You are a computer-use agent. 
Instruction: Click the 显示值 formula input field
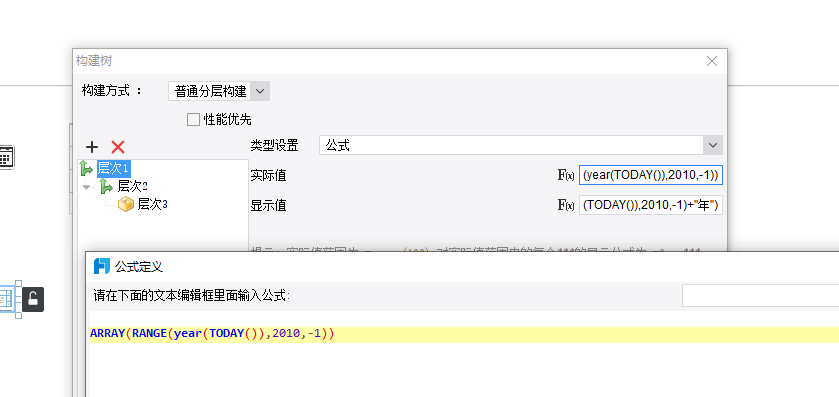(x=651, y=205)
